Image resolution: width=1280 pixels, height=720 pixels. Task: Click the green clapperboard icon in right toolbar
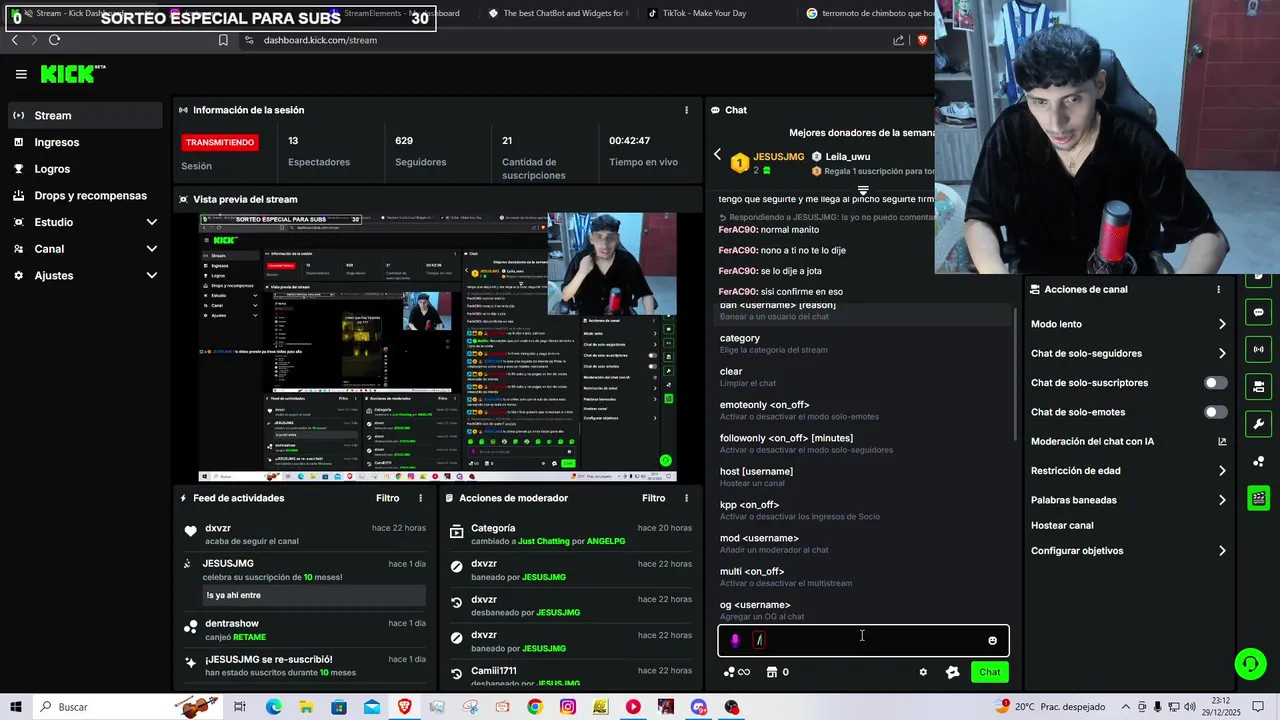[x=1258, y=498]
